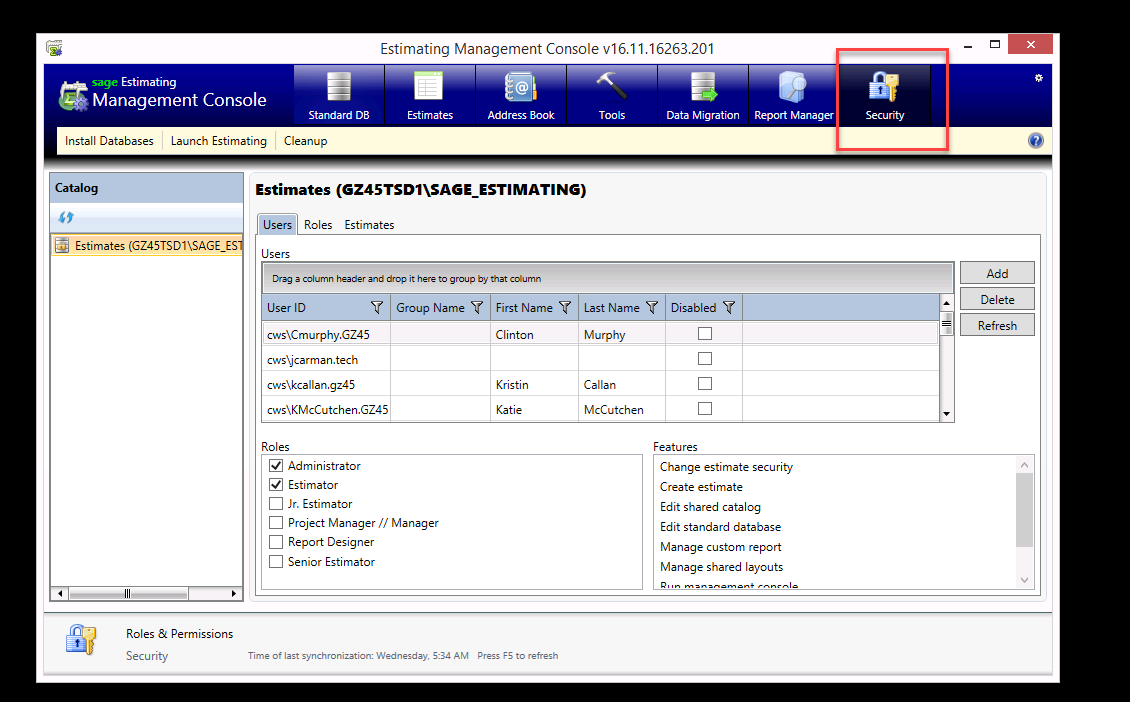Filter the User ID column
Image resolution: width=1130 pixels, height=702 pixels.
pos(376,308)
